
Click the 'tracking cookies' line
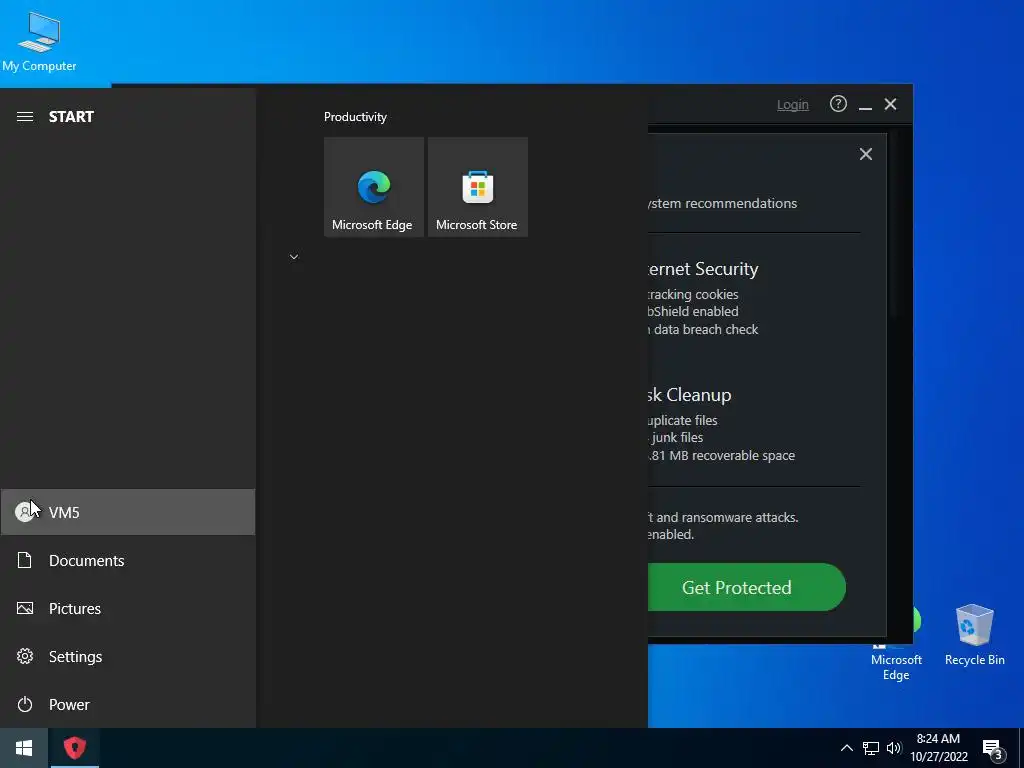coord(693,295)
